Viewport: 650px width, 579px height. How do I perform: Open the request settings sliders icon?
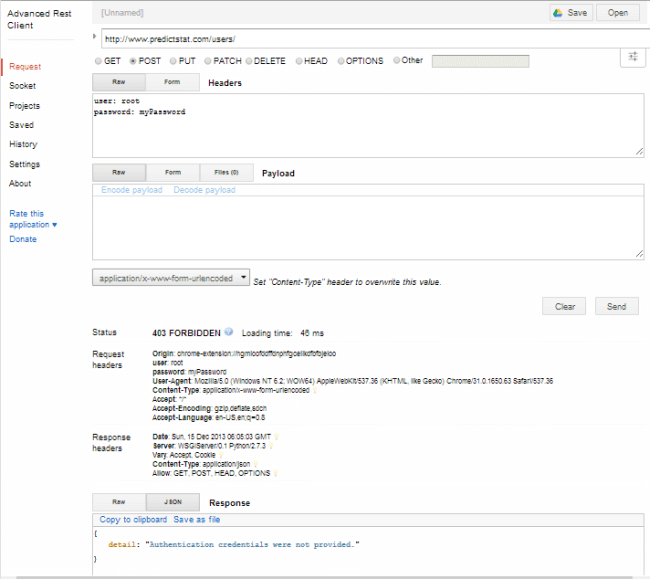coord(633,56)
